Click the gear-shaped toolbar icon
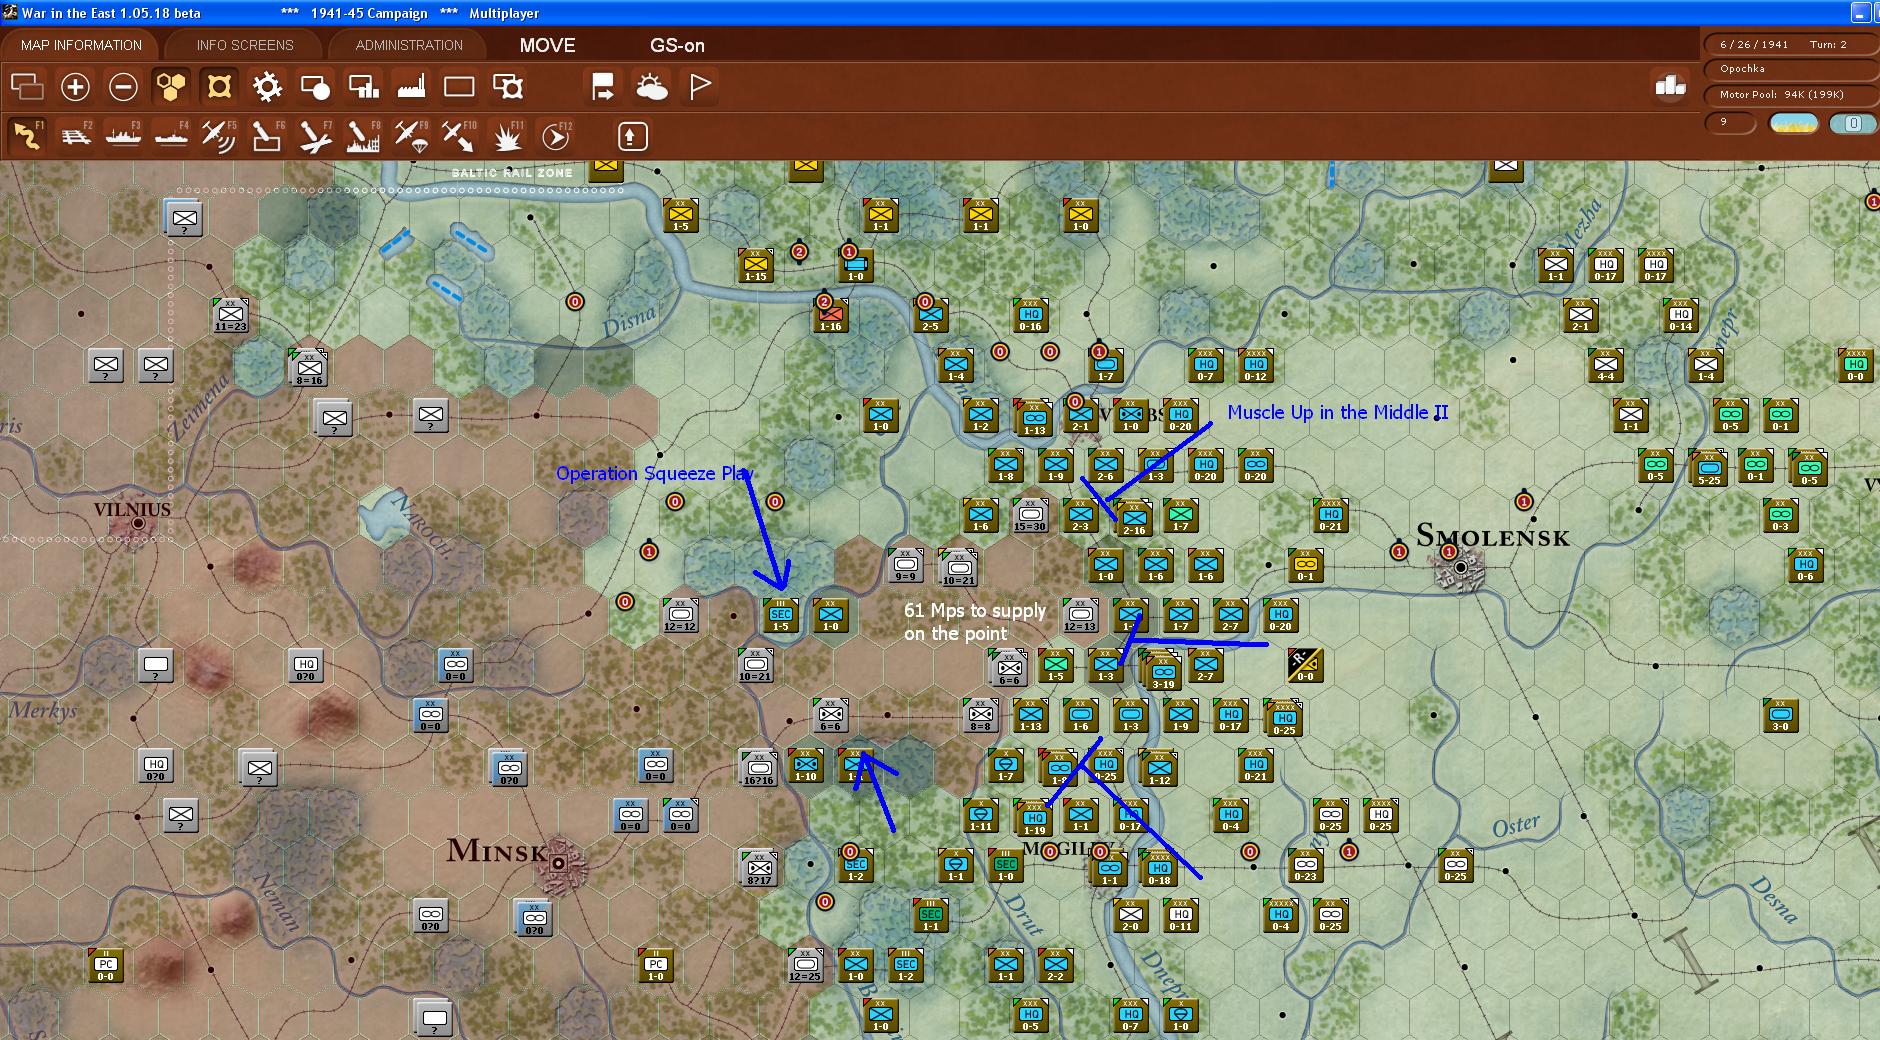The width and height of the screenshot is (1880, 1040). 267,87
